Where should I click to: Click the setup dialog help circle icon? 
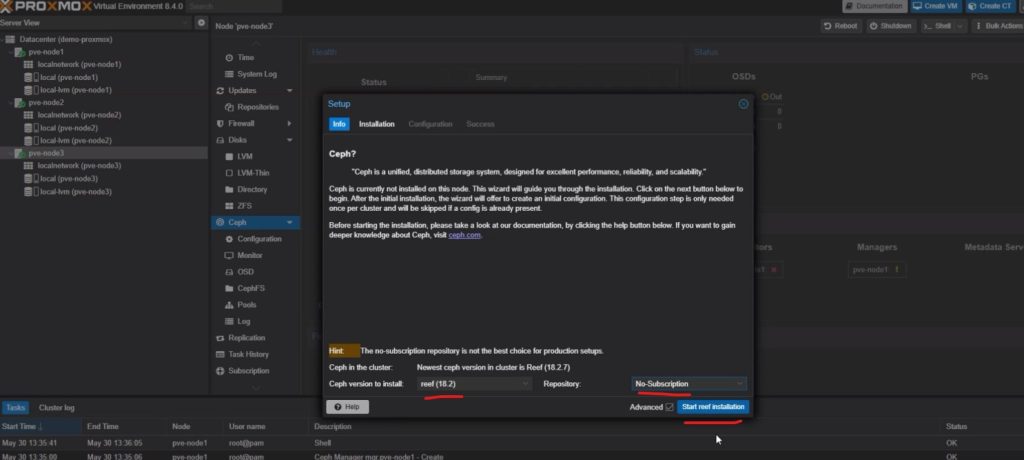[x=743, y=103]
